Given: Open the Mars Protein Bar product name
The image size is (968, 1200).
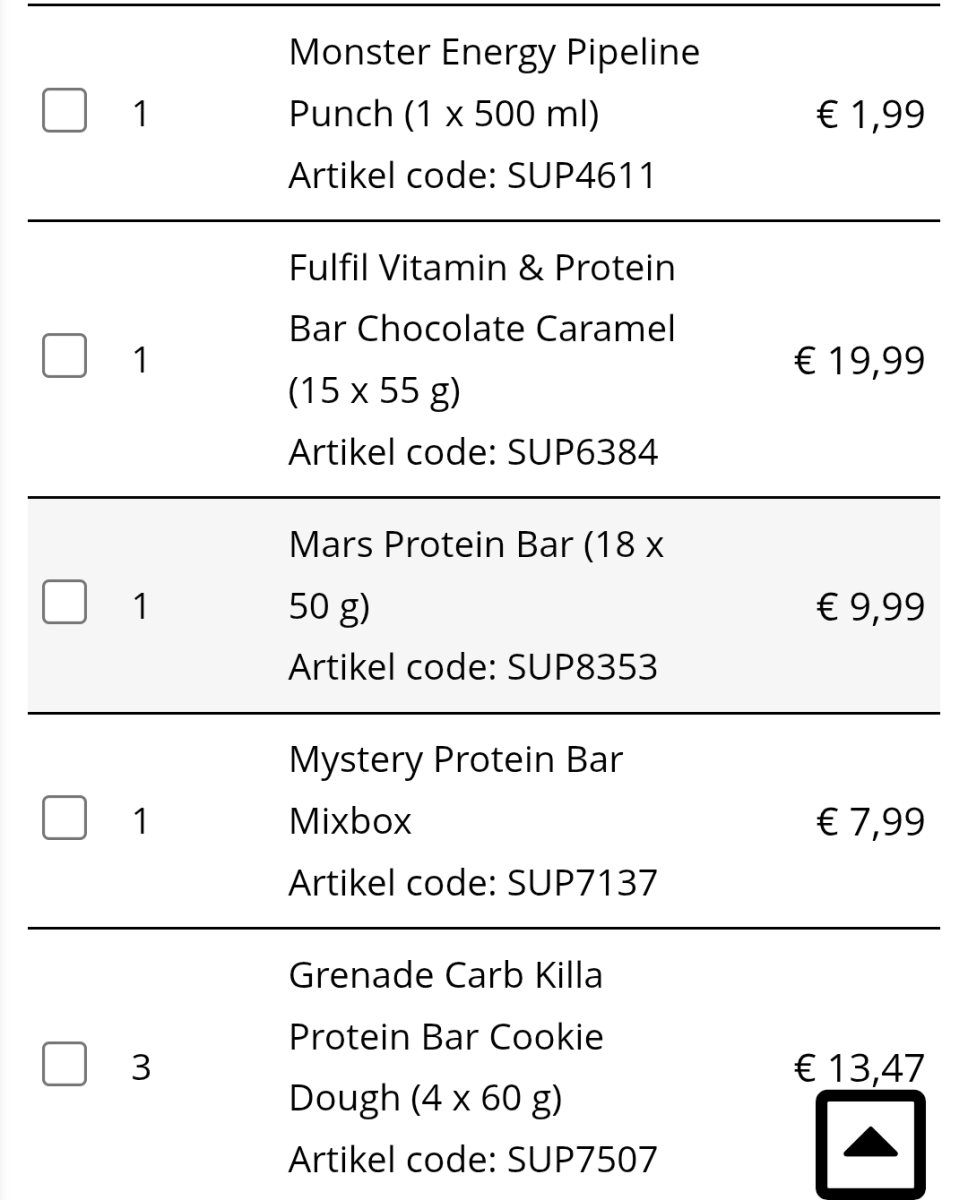Looking at the screenshot, I should point(476,575).
